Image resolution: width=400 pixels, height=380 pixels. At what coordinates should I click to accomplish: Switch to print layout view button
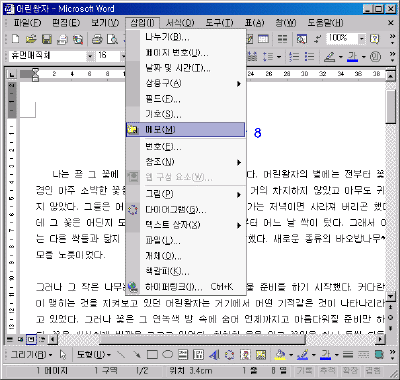click(31, 339)
